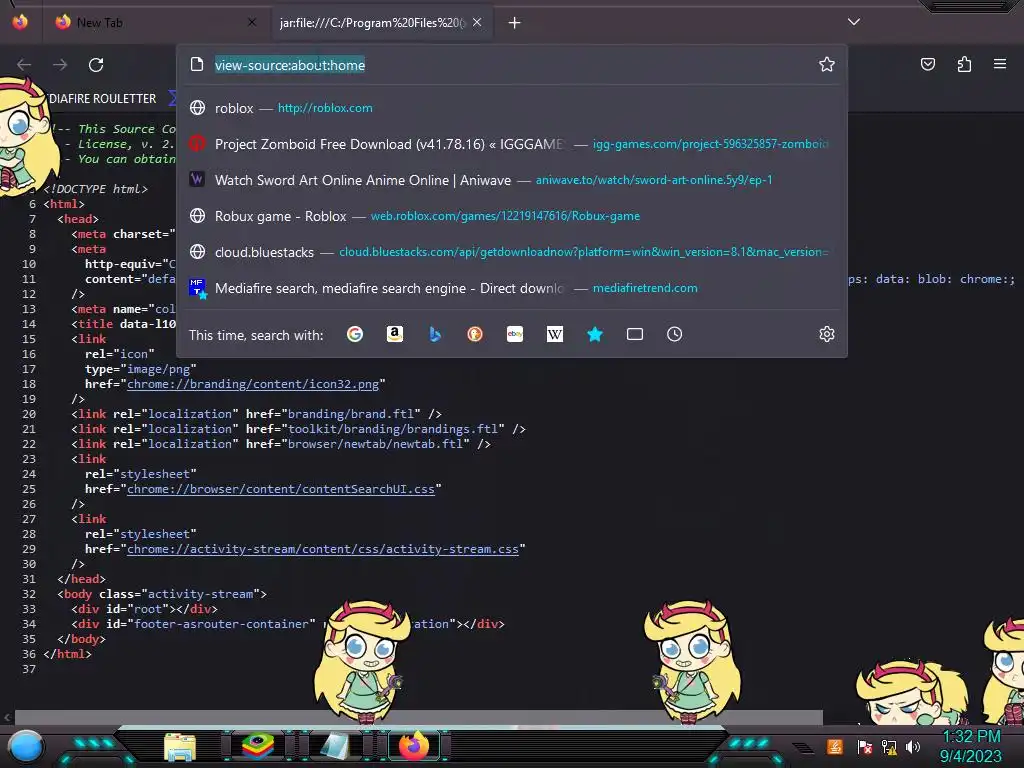Image resolution: width=1024 pixels, height=768 pixels.
Task: Choose the roblox suggestion
Action: click(512, 108)
